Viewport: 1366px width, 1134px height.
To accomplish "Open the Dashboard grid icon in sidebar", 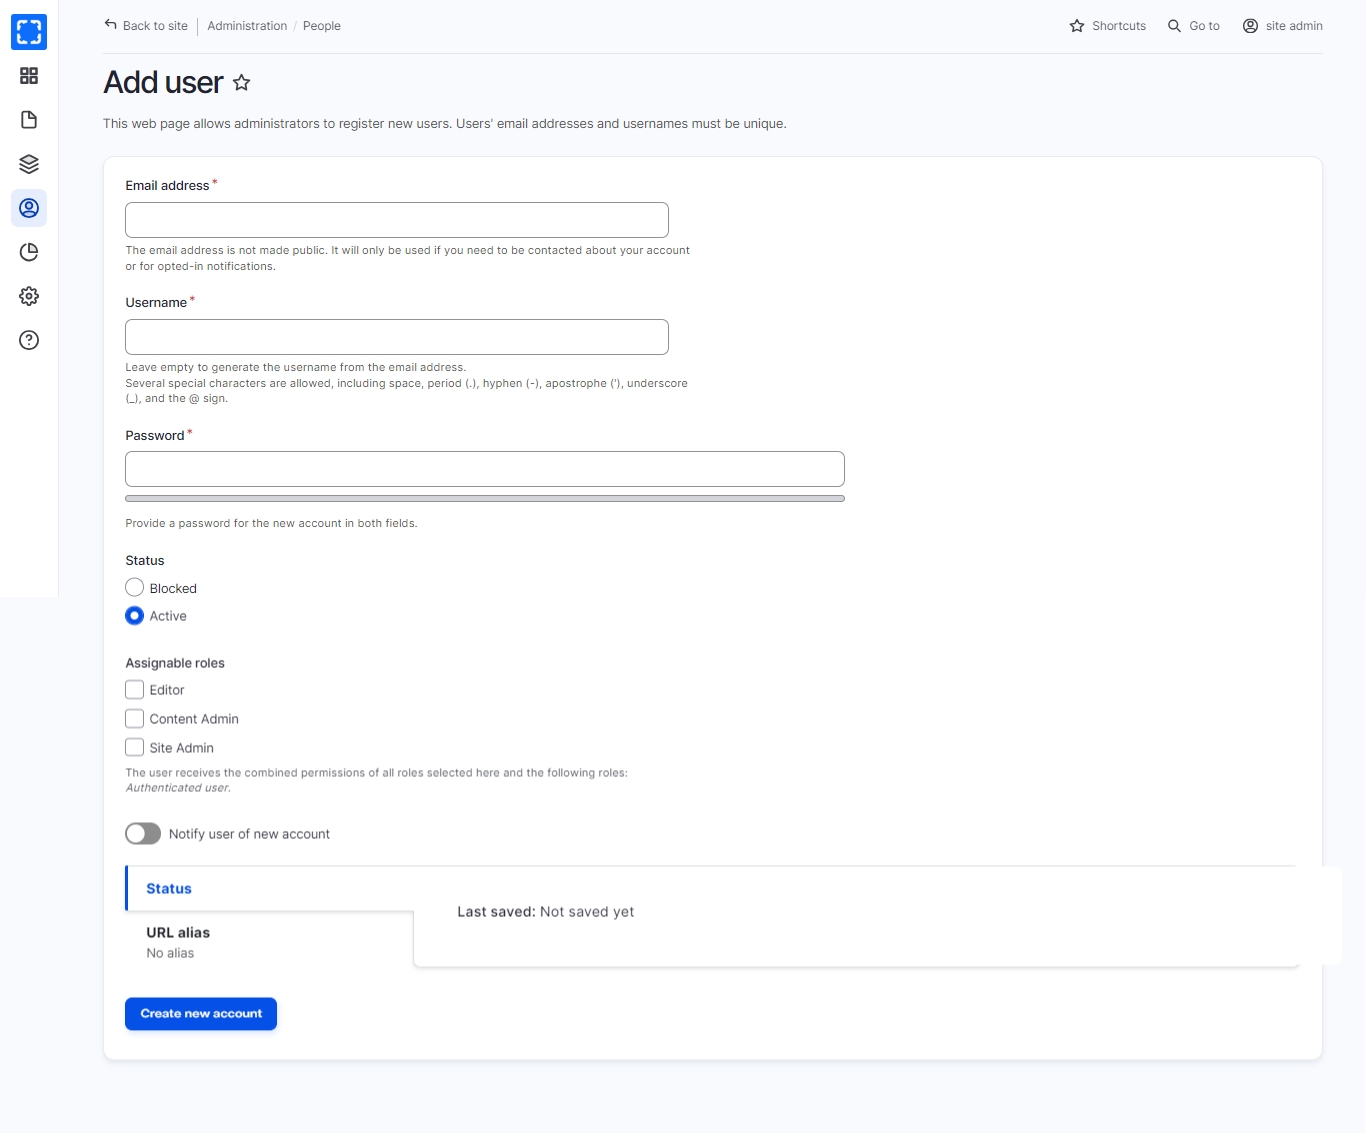I will (29, 76).
